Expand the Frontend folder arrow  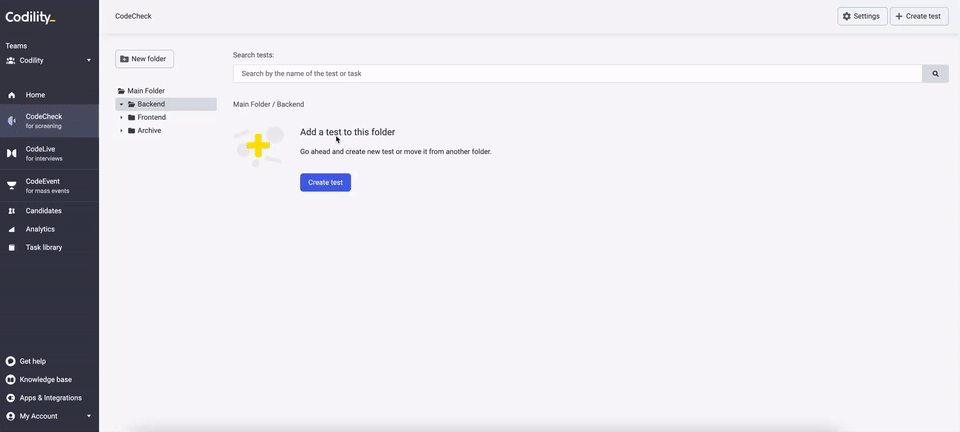pyautogui.click(x=121, y=117)
